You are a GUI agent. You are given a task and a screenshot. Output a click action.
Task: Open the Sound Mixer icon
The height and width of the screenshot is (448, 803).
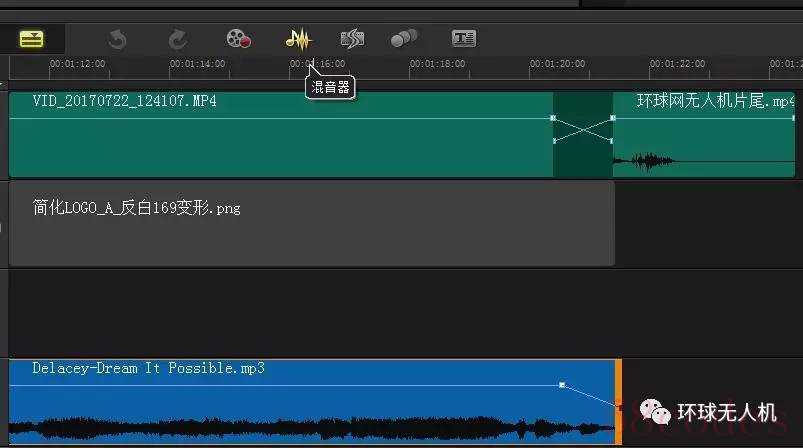tap(299, 39)
